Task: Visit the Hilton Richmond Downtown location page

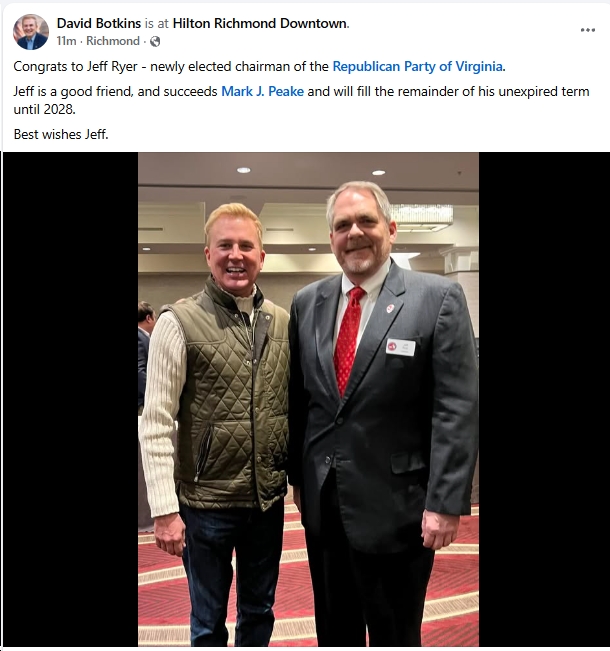Action: click(260, 23)
